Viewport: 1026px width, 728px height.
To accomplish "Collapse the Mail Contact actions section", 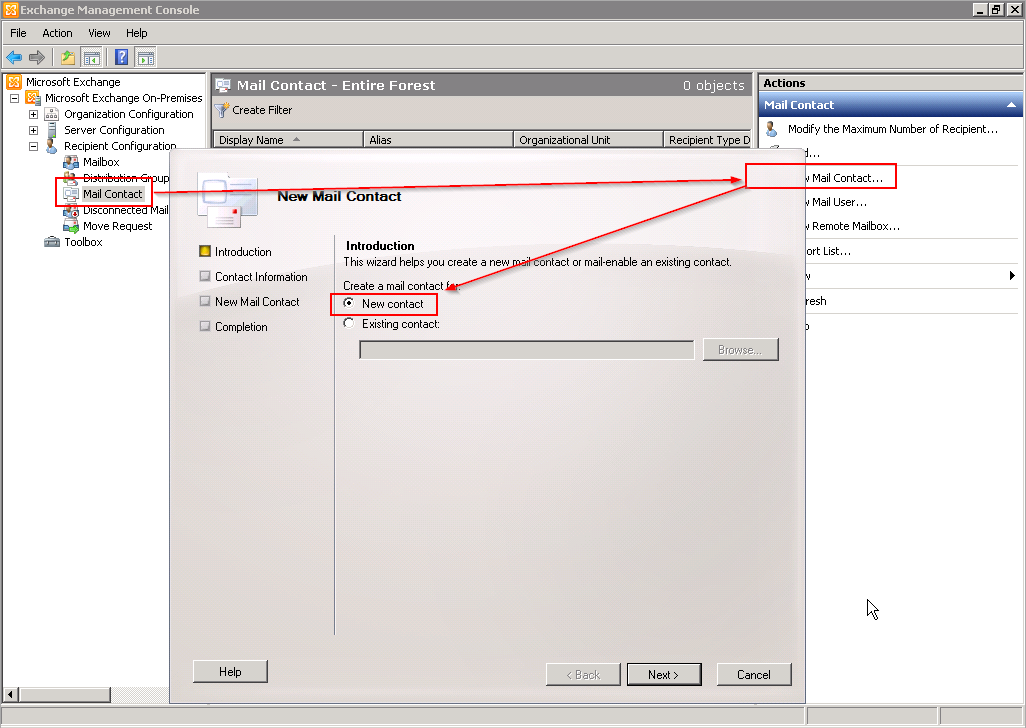I will click(1011, 105).
